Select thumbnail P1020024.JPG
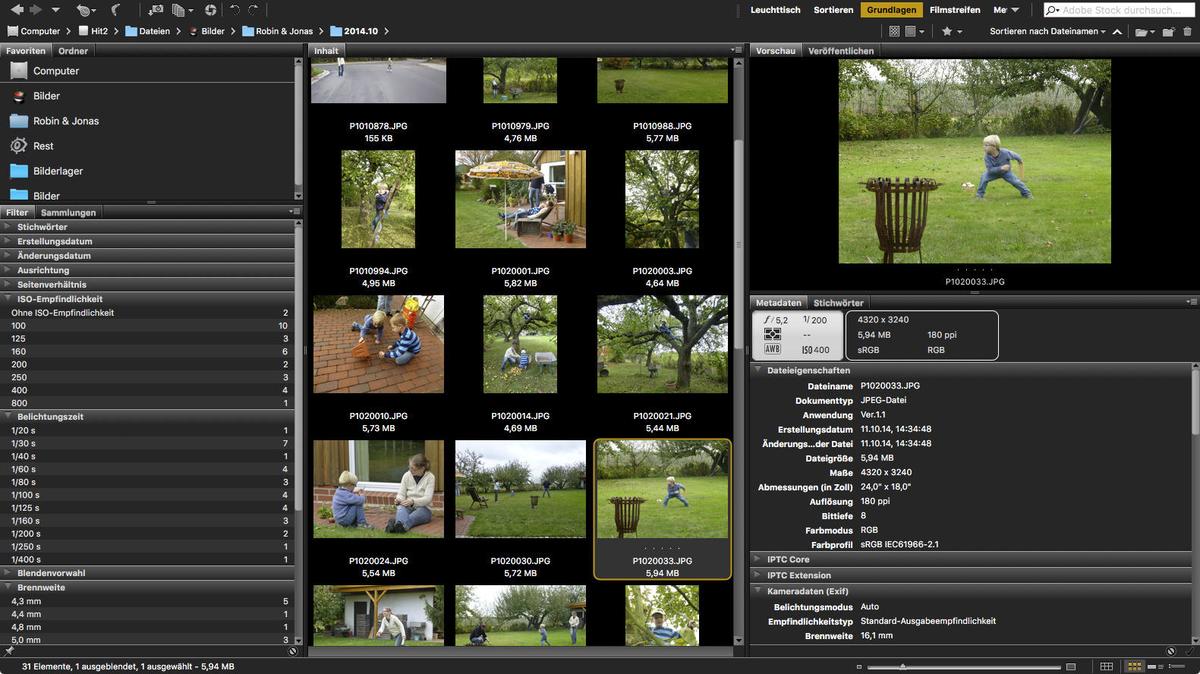The height and width of the screenshot is (674, 1200). [x=378, y=489]
